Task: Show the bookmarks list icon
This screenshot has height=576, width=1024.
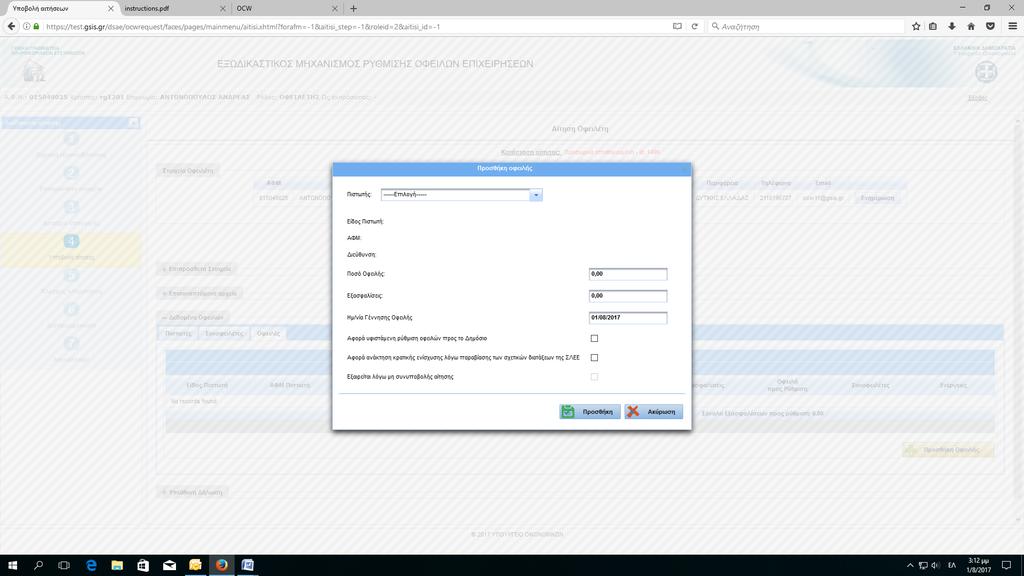Action: (x=933, y=26)
